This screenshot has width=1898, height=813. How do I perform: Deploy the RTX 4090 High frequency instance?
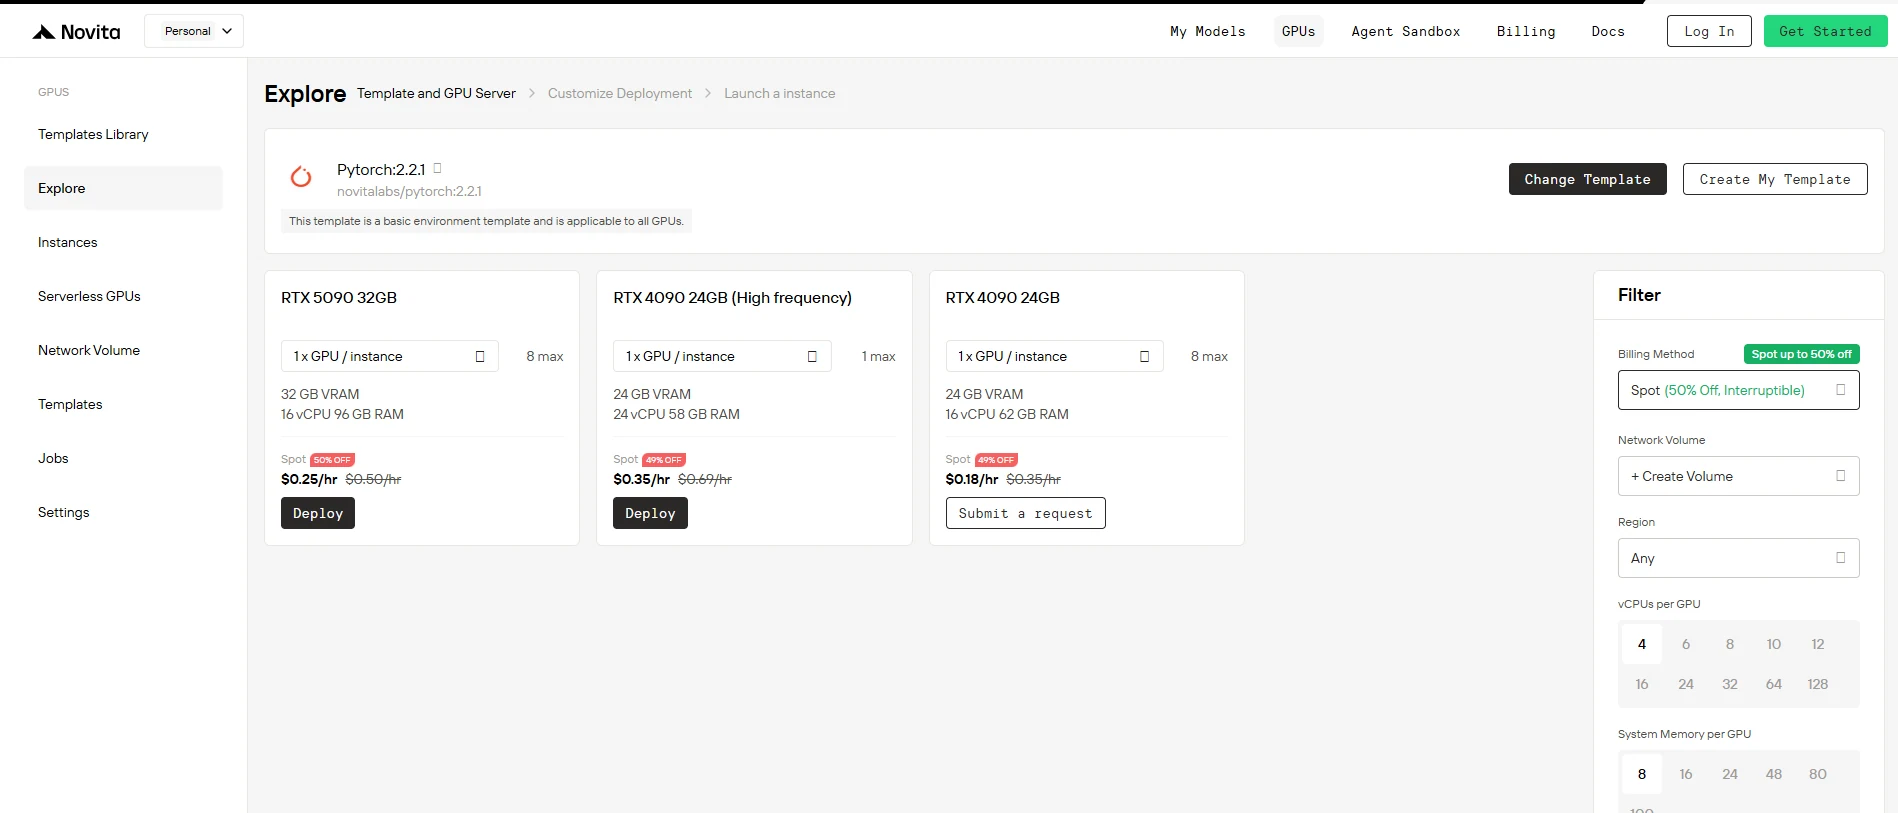point(650,513)
